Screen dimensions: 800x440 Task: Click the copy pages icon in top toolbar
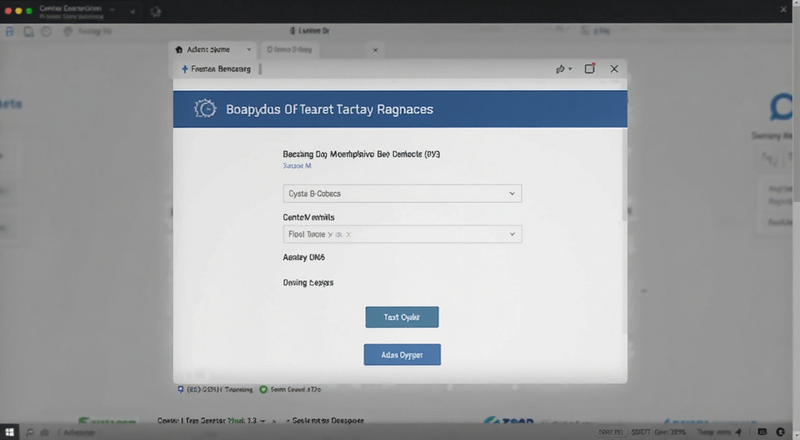tap(29, 32)
